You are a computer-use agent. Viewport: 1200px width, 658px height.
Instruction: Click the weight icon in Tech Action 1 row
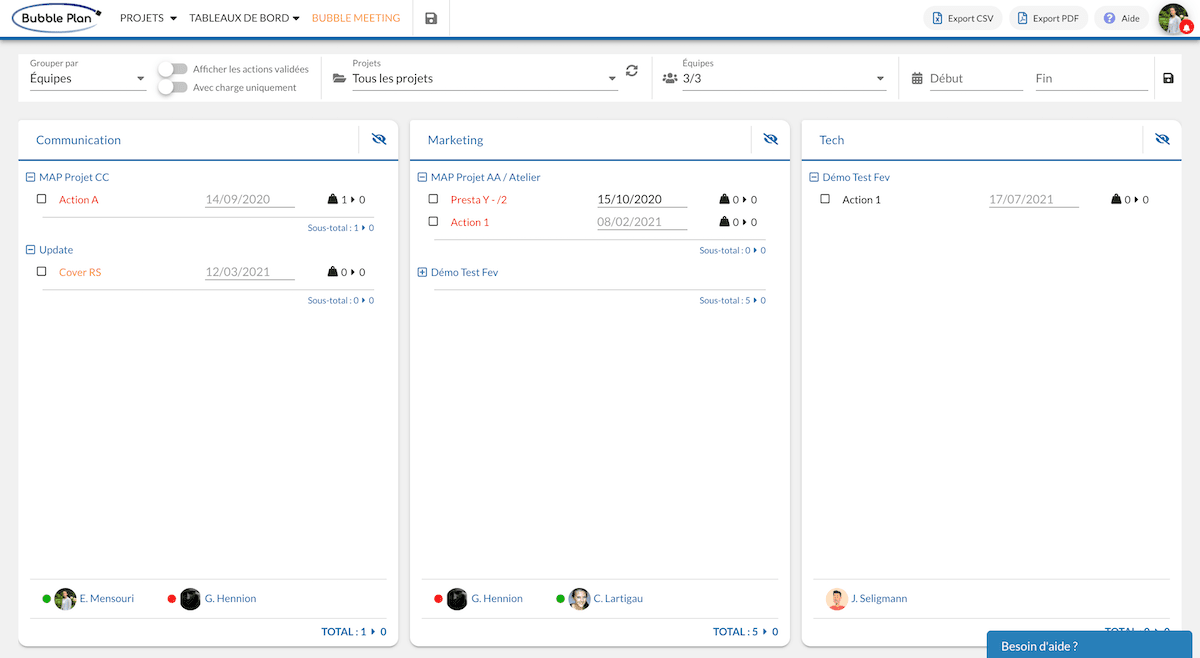(1117, 200)
